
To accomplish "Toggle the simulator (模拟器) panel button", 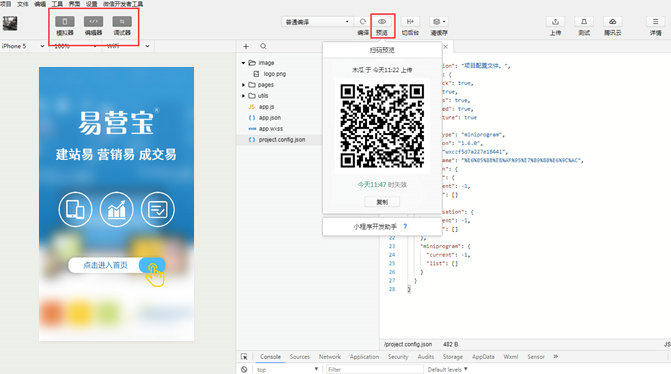I will pos(65,21).
